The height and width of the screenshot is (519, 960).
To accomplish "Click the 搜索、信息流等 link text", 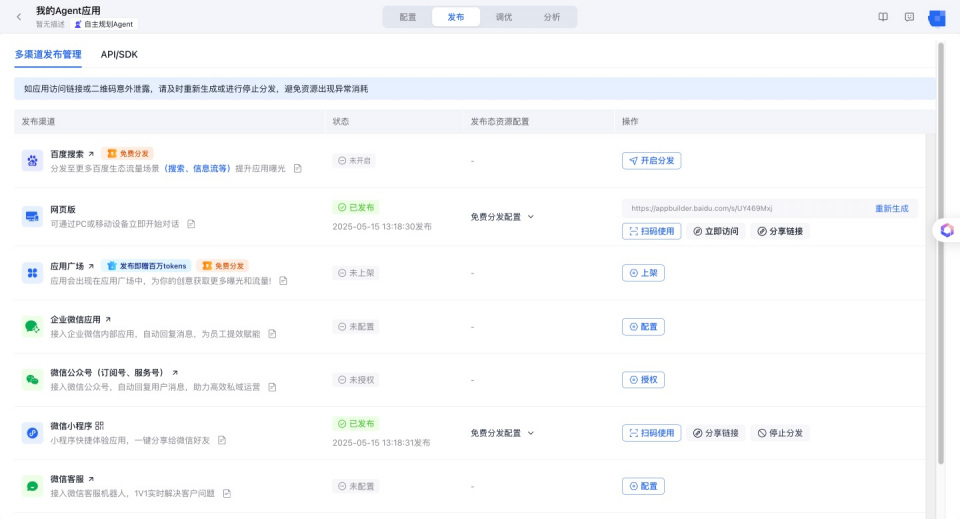I will pyautogui.click(x=197, y=168).
